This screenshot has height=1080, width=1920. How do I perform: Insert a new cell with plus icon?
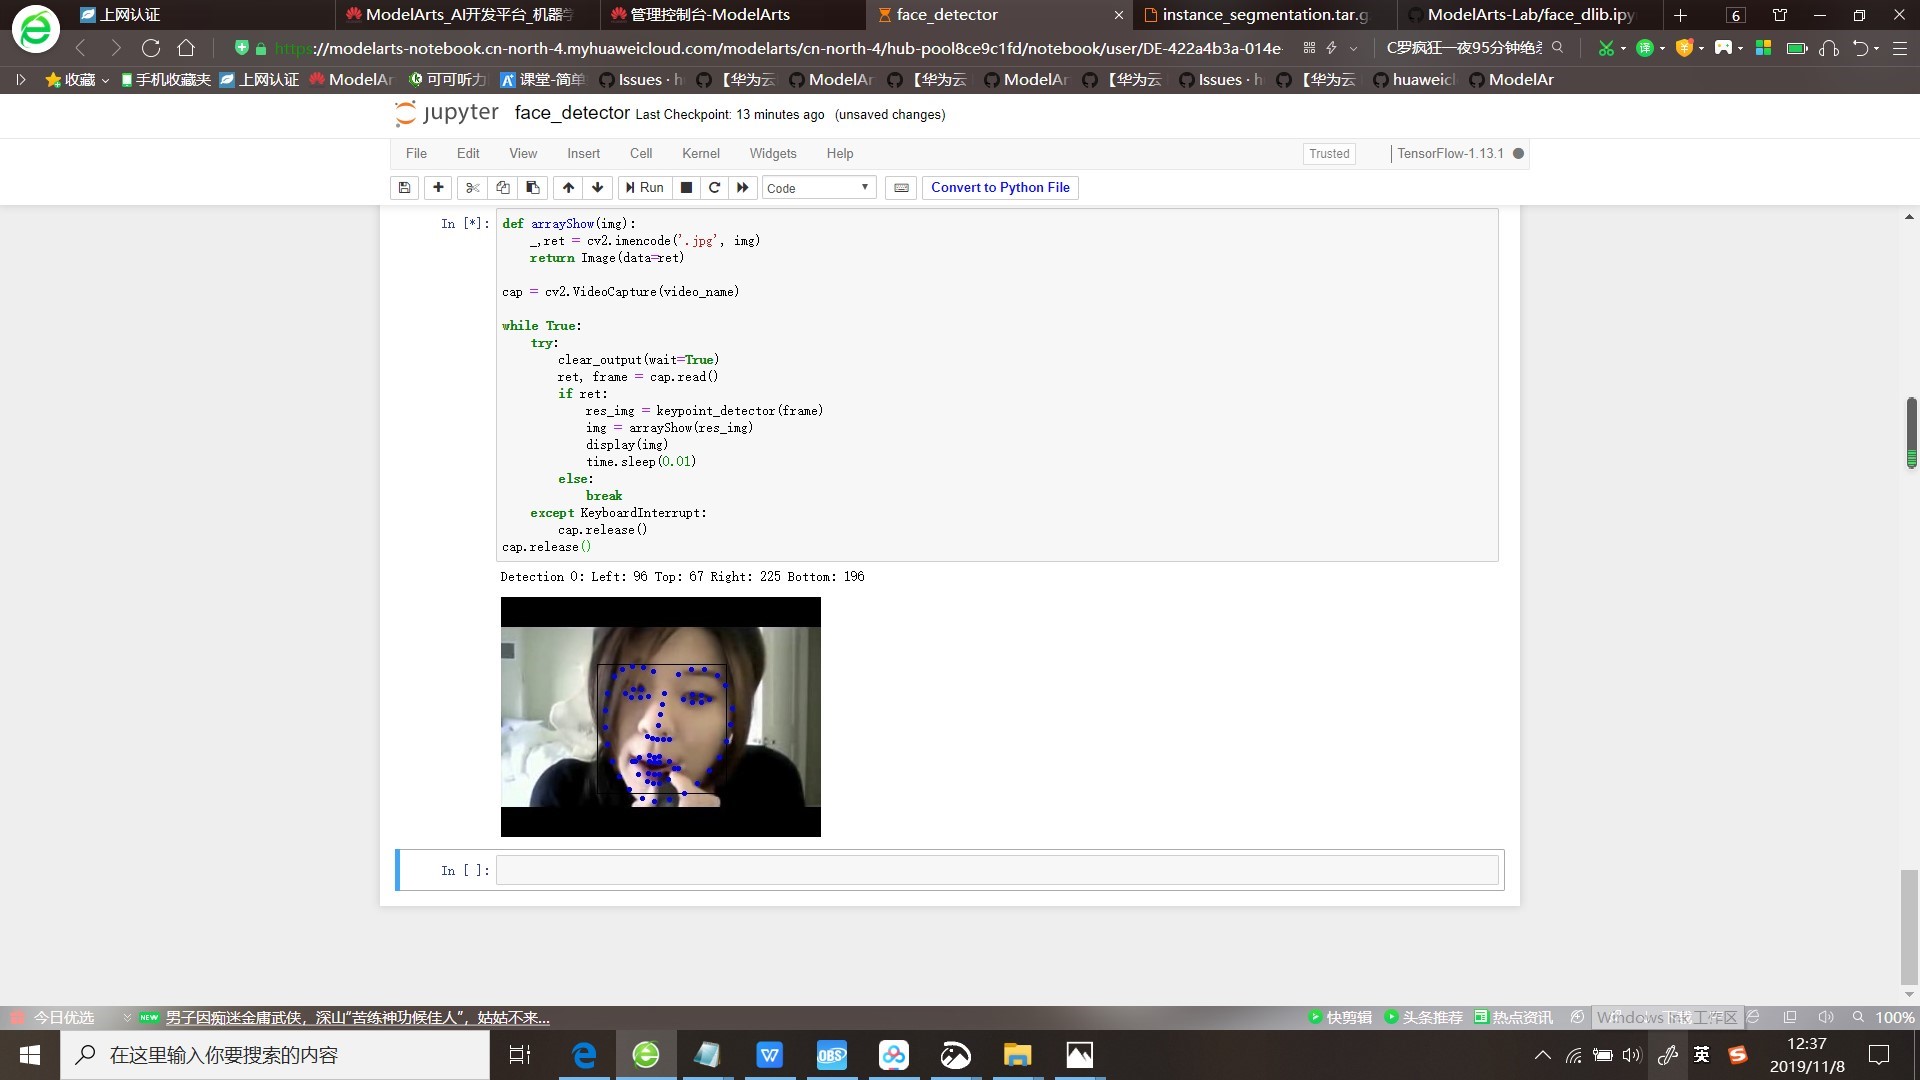(438, 187)
